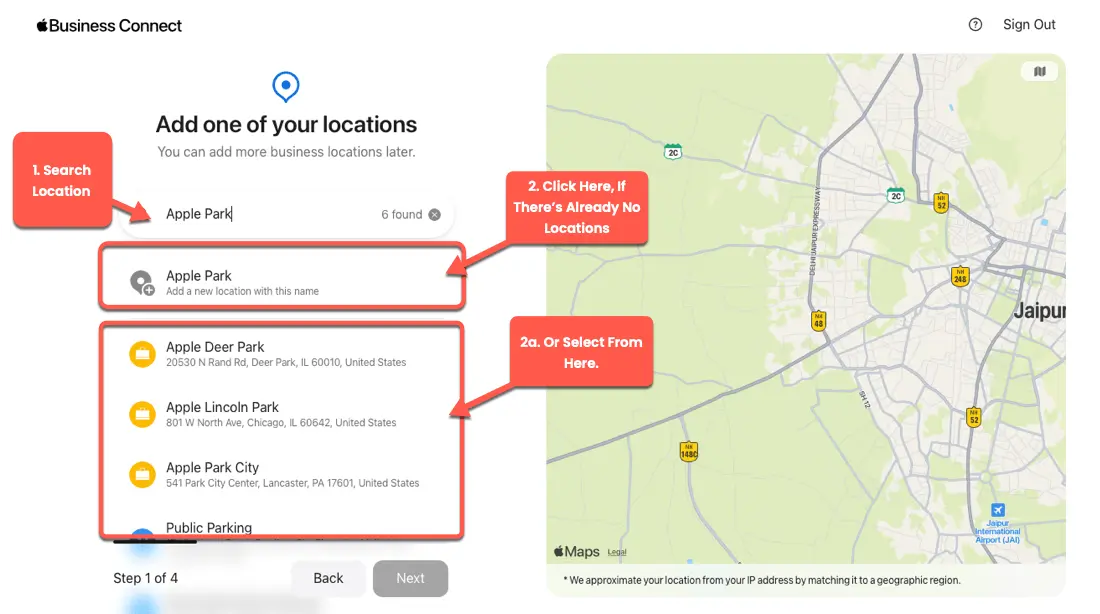Screen dimensions: 1100x614
Task: Choose the Apple Park City result
Action: pyautogui.click(x=282, y=475)
